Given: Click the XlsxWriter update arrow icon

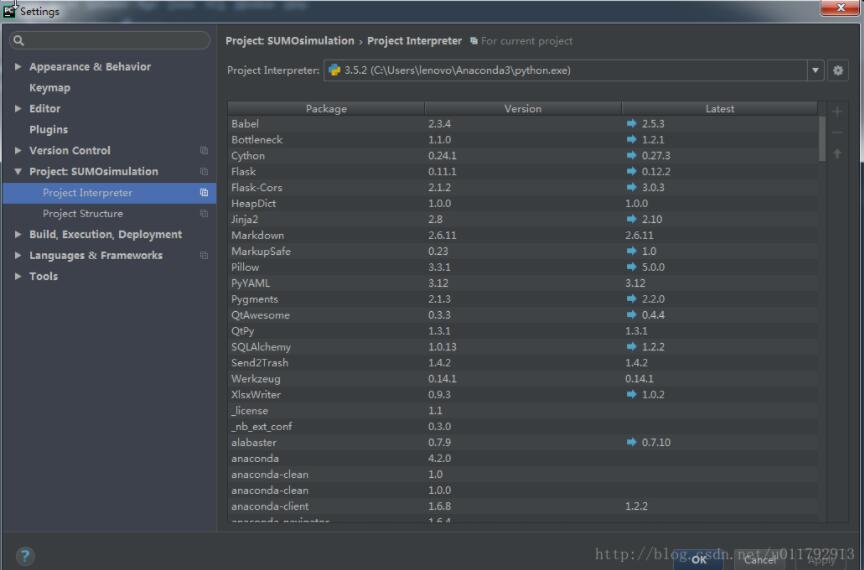Looking at the screenshot, I should (x=631, y=394).
